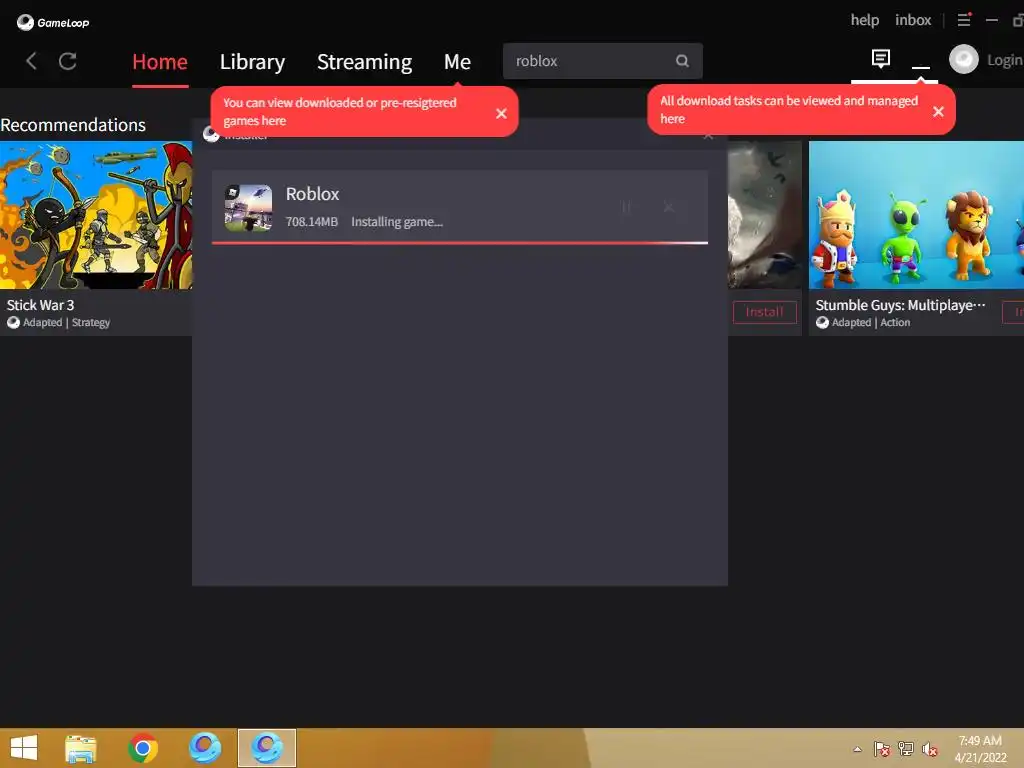Open help in the title bar
Viewport: 1024px width, 768px height.
coord(865,20)
